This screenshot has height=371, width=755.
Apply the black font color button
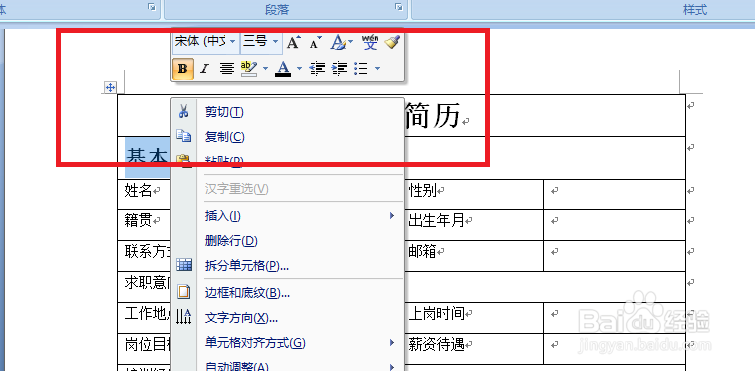coord(283,69)
